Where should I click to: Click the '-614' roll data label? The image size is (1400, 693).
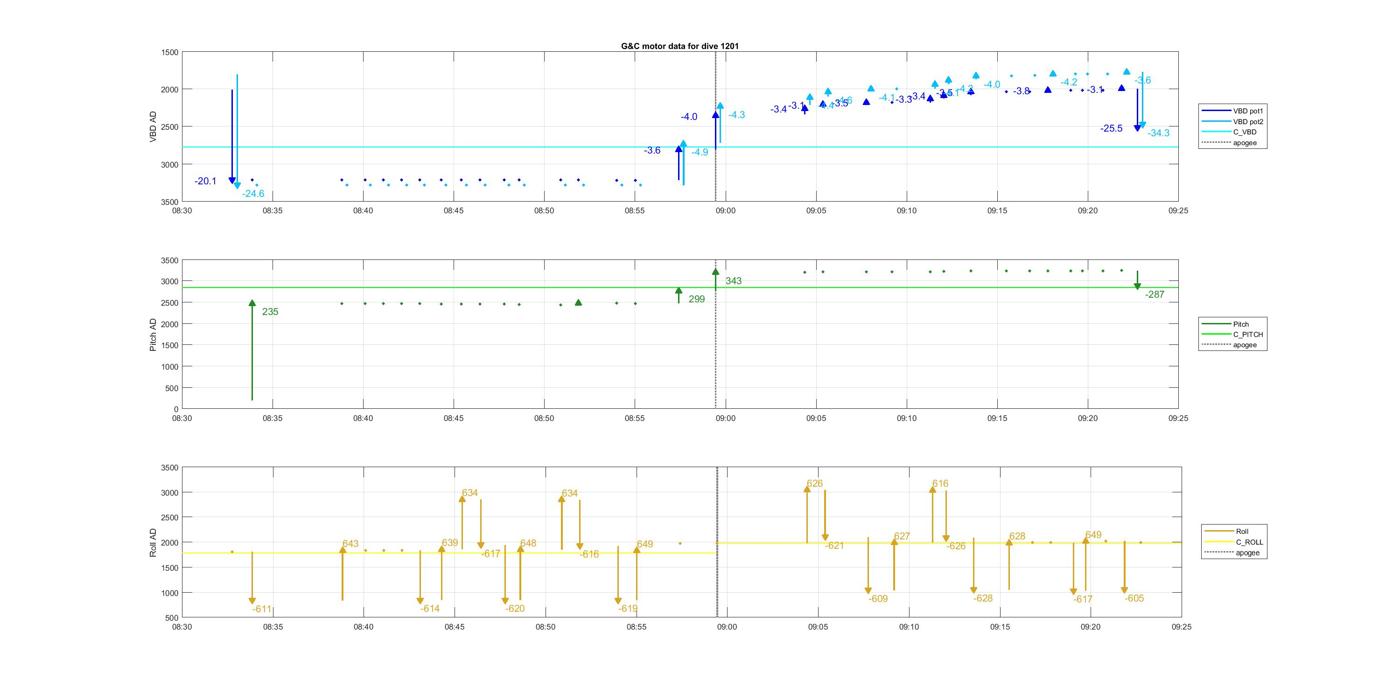[x=430, y=609]
